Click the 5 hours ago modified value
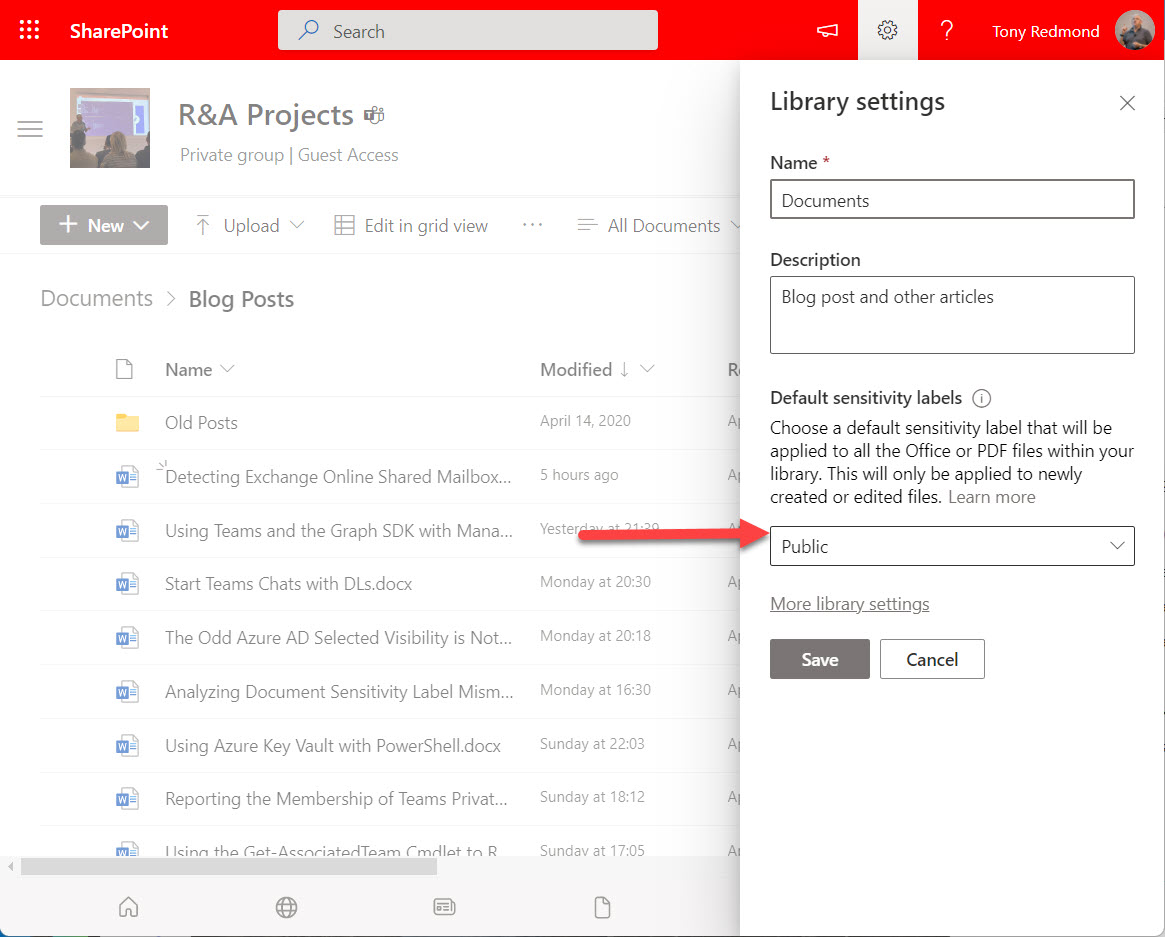The width and height of the screenshot is (1165, 937). pos(579,475)
